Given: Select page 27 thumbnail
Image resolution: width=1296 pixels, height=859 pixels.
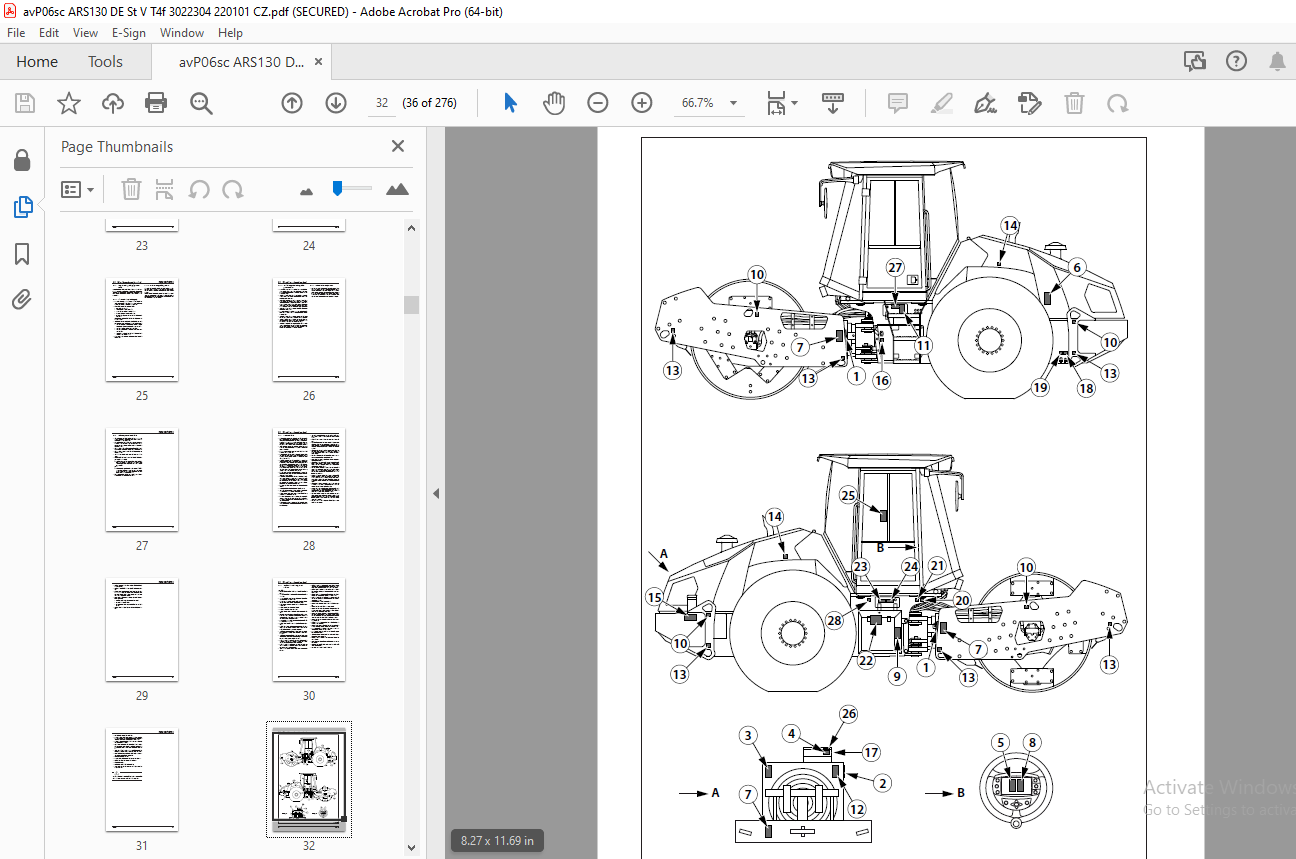Looking at the screenshot, I should coord(142,480).
